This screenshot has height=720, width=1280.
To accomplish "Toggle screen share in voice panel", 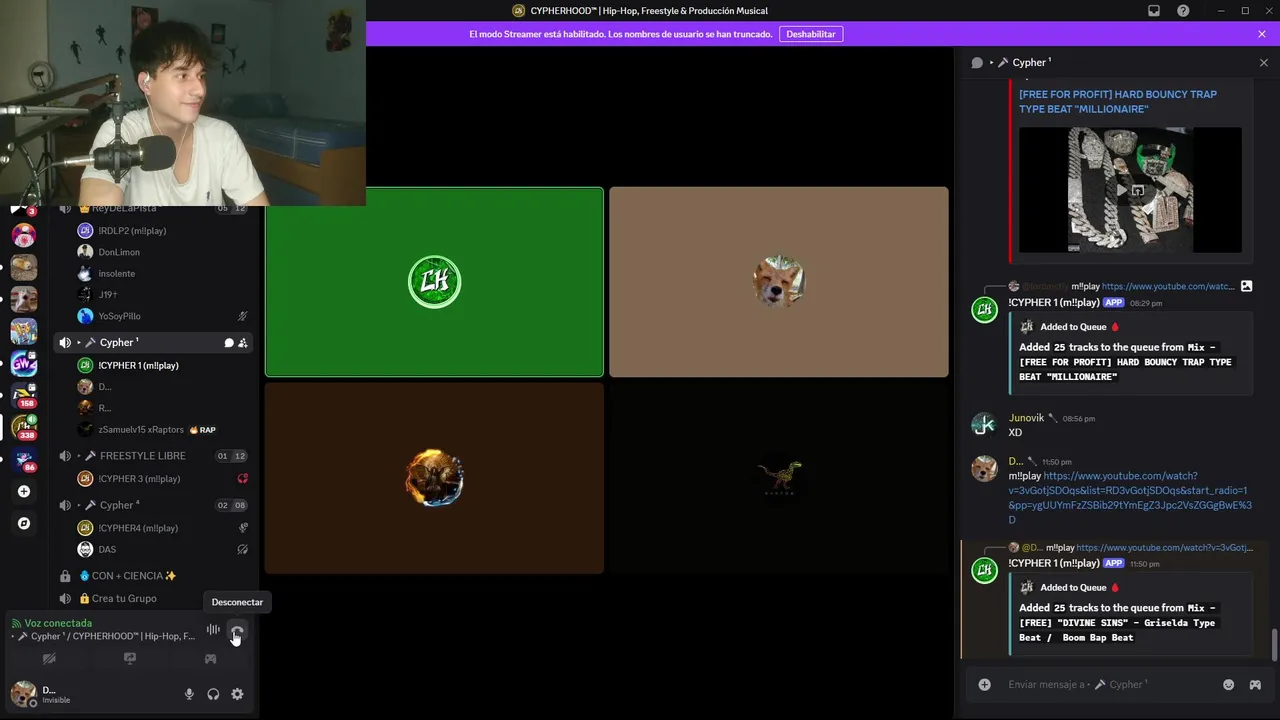I will tap(129, 659).
